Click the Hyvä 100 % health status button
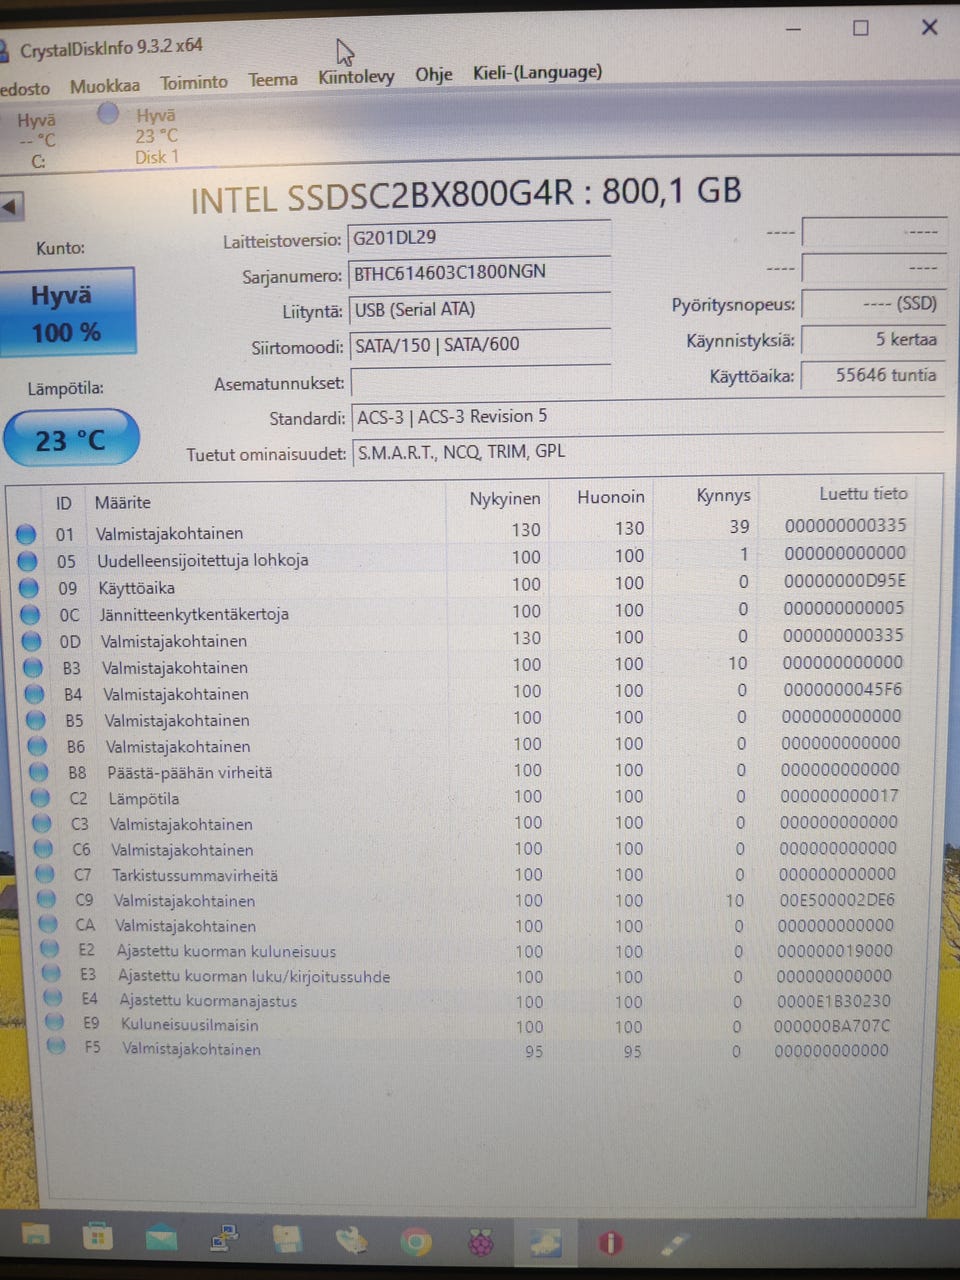This screenshot has height=1280, width=960. pyautogui.click(x=67, y=312)
